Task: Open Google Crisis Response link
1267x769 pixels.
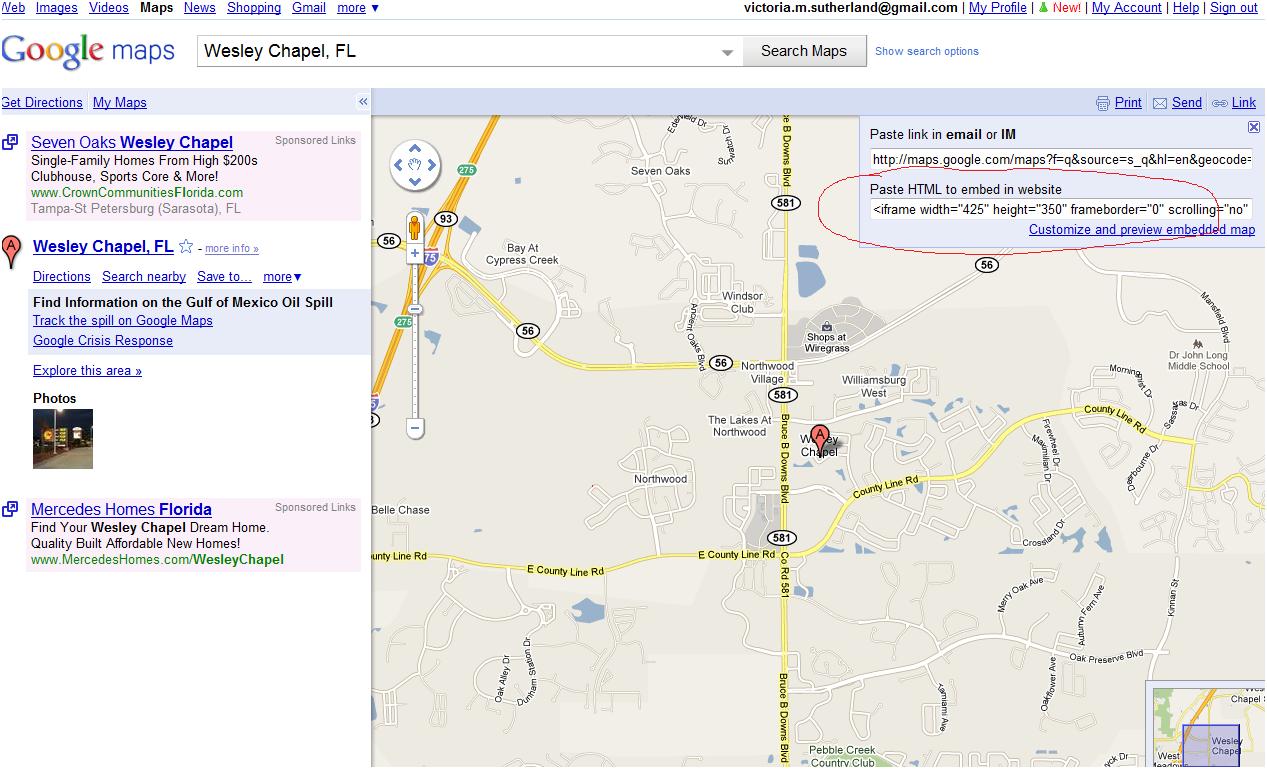Action: click(103, 341)
